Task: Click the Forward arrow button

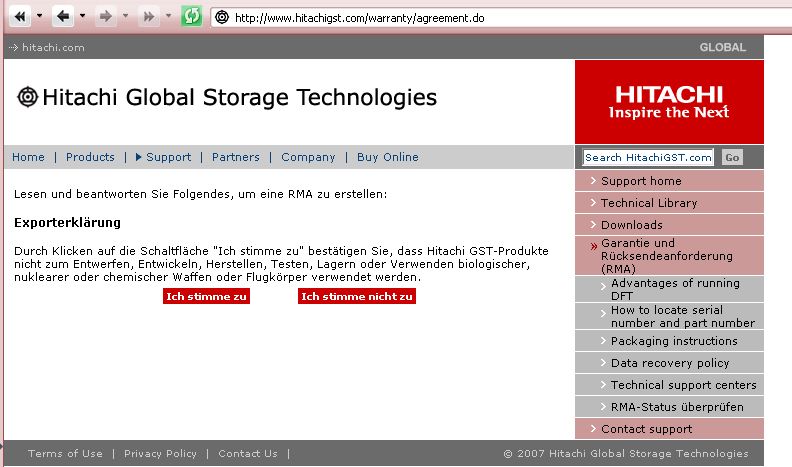Action: 105,17
